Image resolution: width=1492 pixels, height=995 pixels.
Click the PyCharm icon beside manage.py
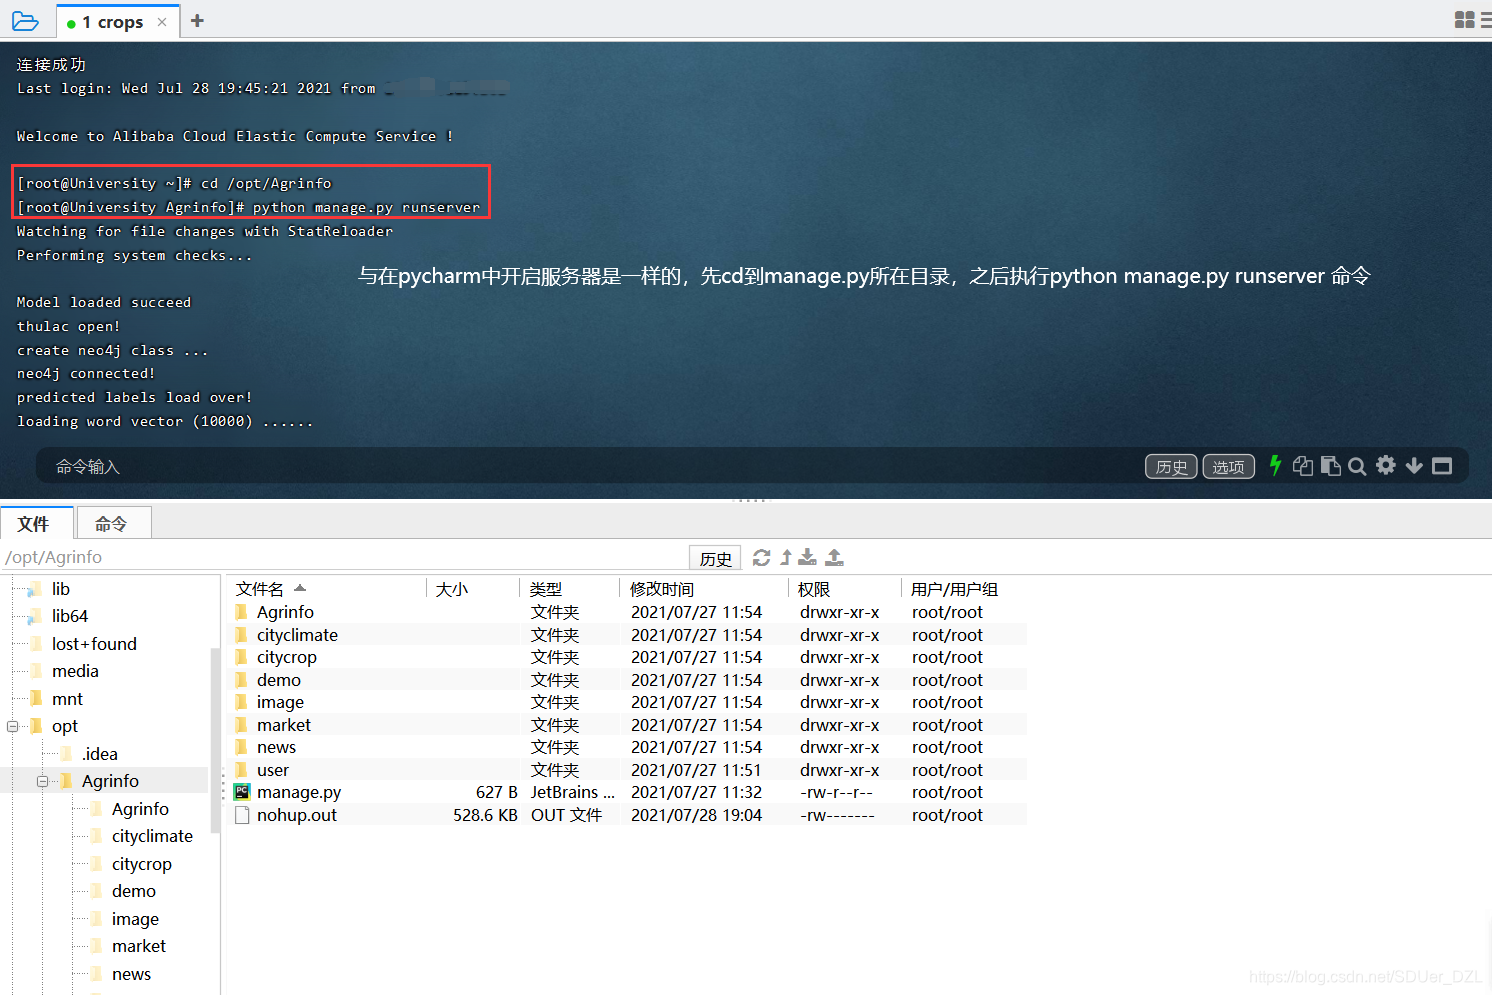241,792
